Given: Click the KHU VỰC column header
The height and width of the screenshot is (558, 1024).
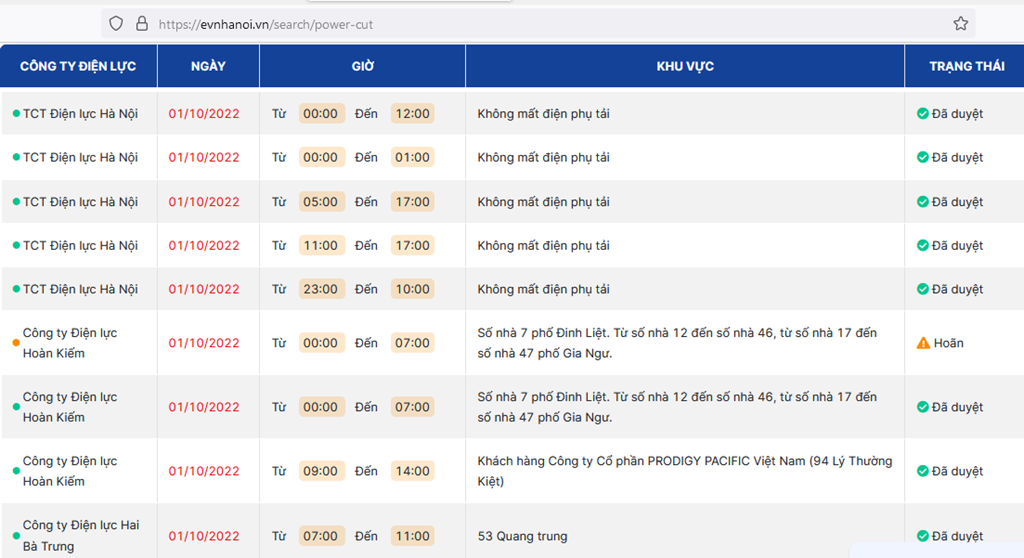Looking at the screenshot, I should pyautogui.click(x=685, y=66).
